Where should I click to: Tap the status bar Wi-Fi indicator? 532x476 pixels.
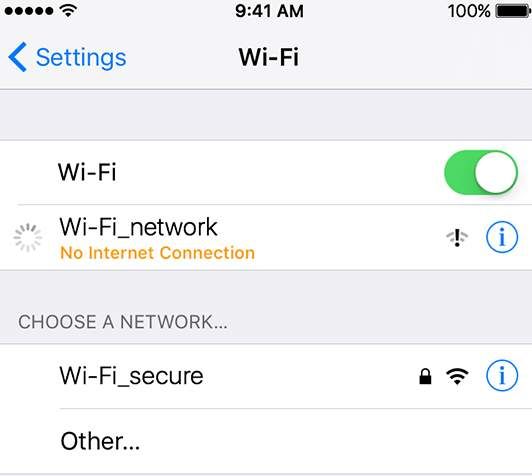click(x=68, y=10)
